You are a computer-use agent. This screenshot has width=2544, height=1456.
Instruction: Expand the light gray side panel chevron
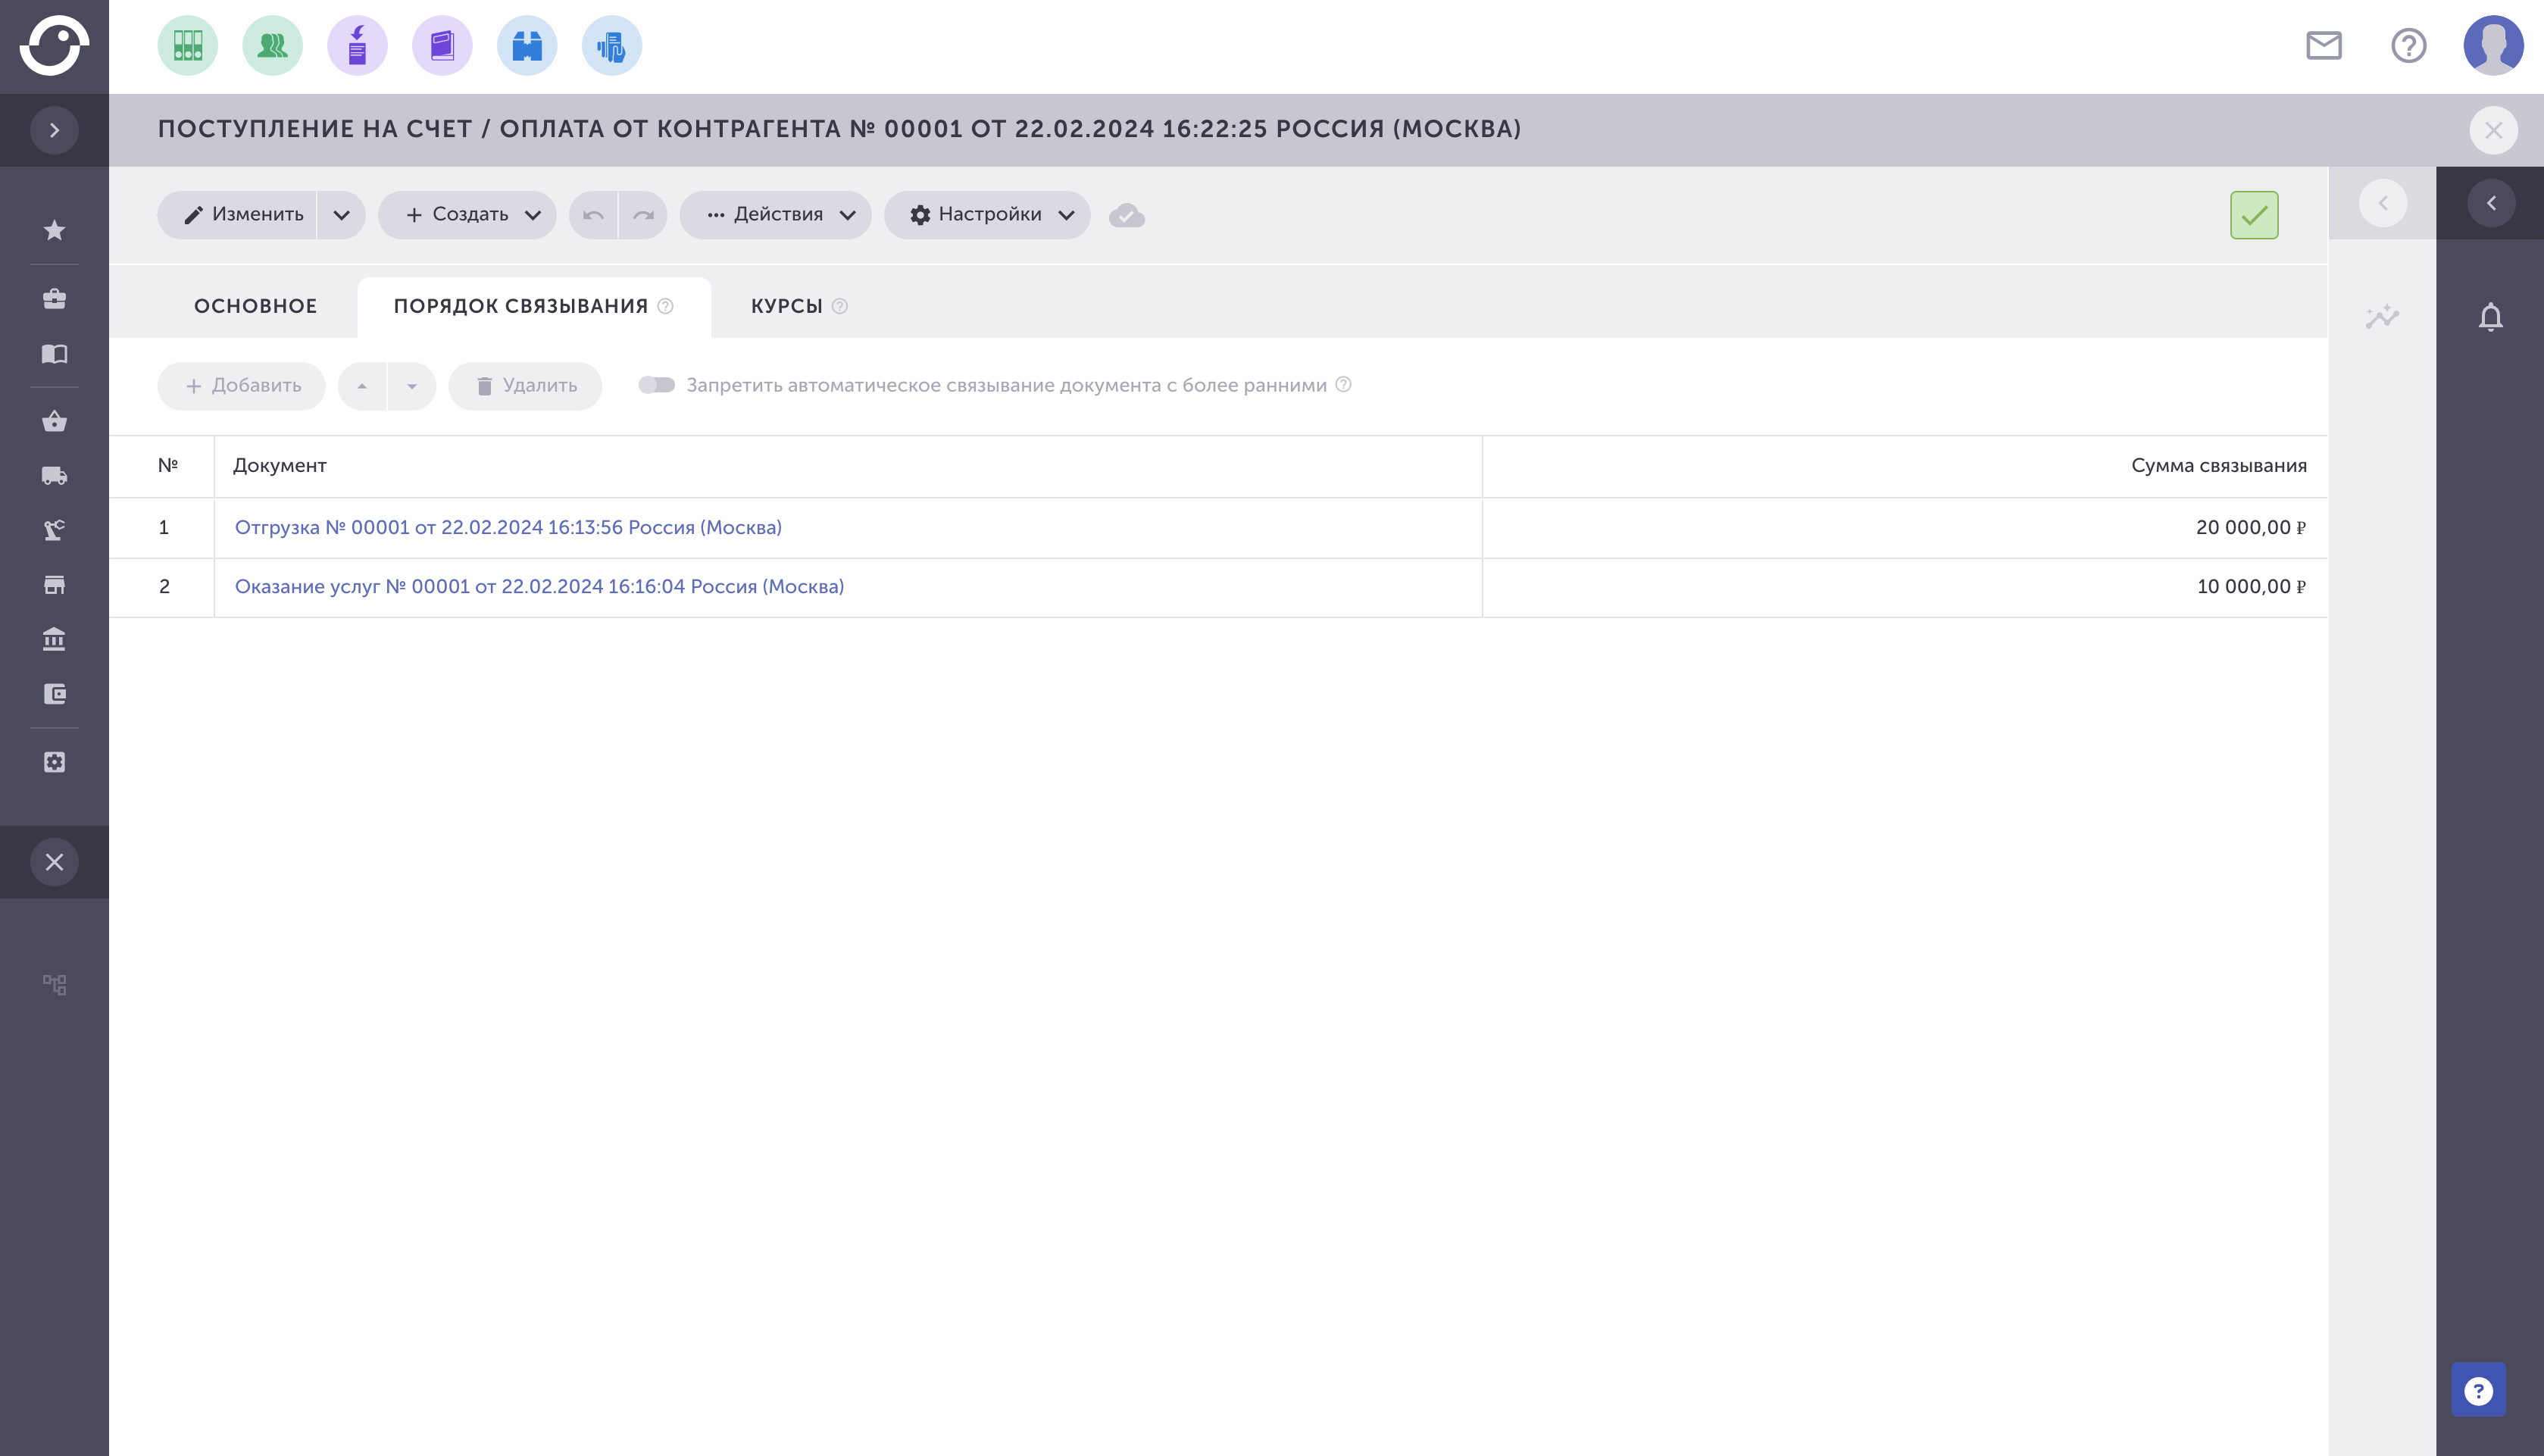pos(2383,203)
